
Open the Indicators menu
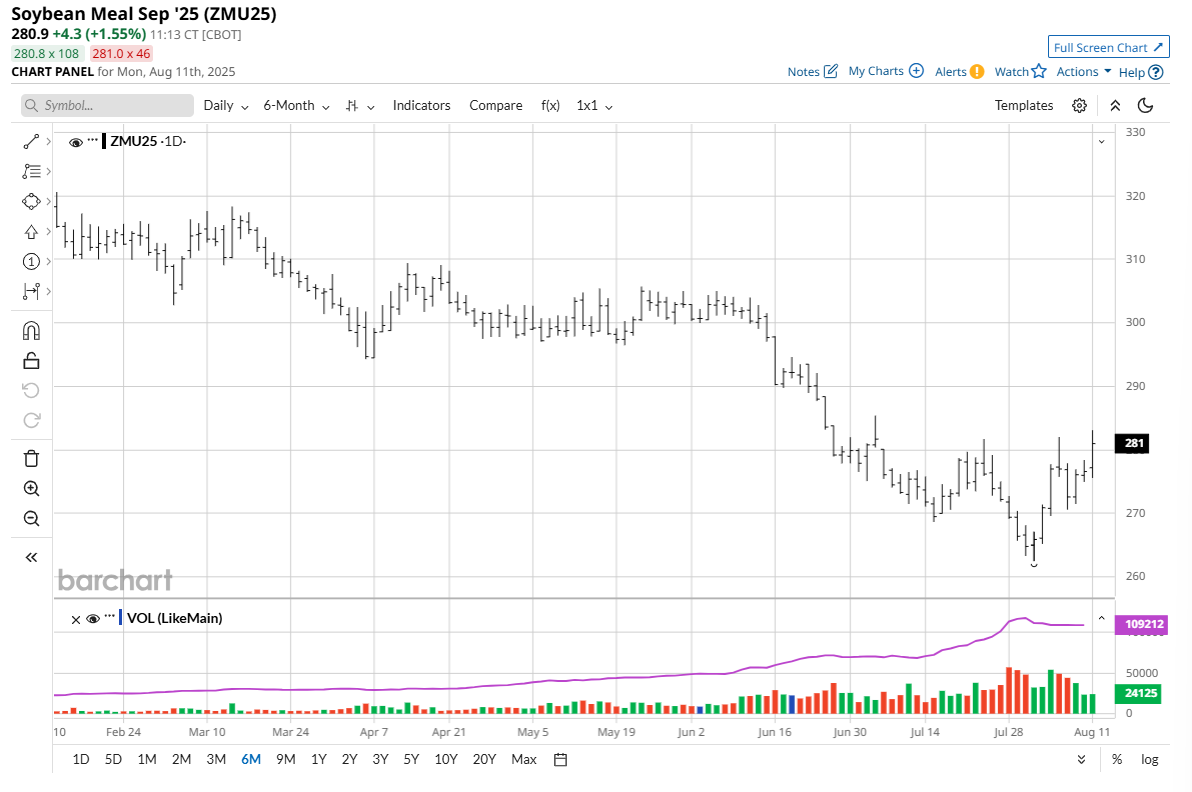pyautogui.click(x=421, y=106)
